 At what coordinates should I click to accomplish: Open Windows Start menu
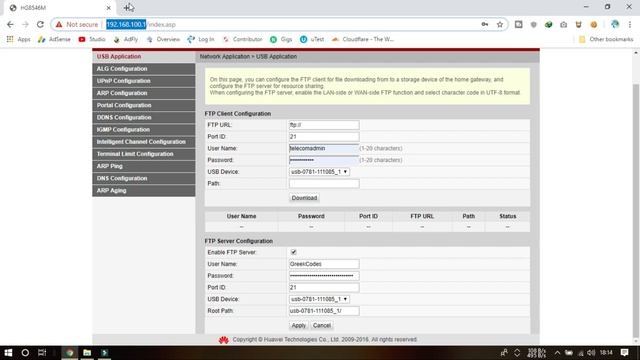pos(8,353)
